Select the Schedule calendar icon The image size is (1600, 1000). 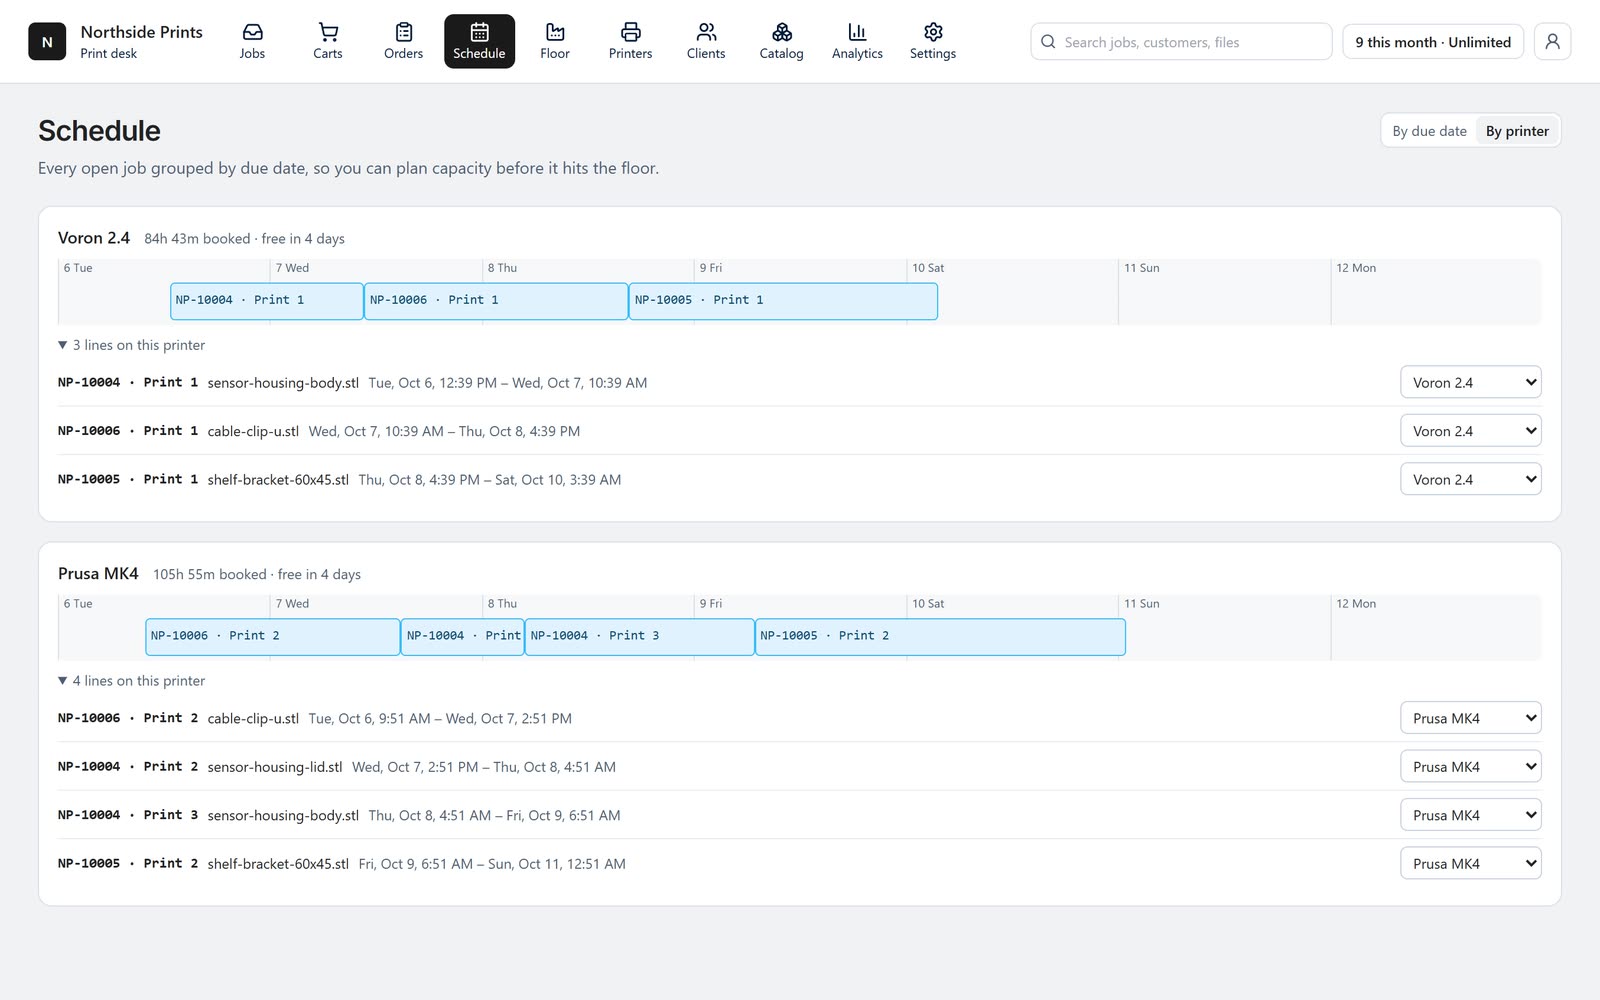[479, 32]
